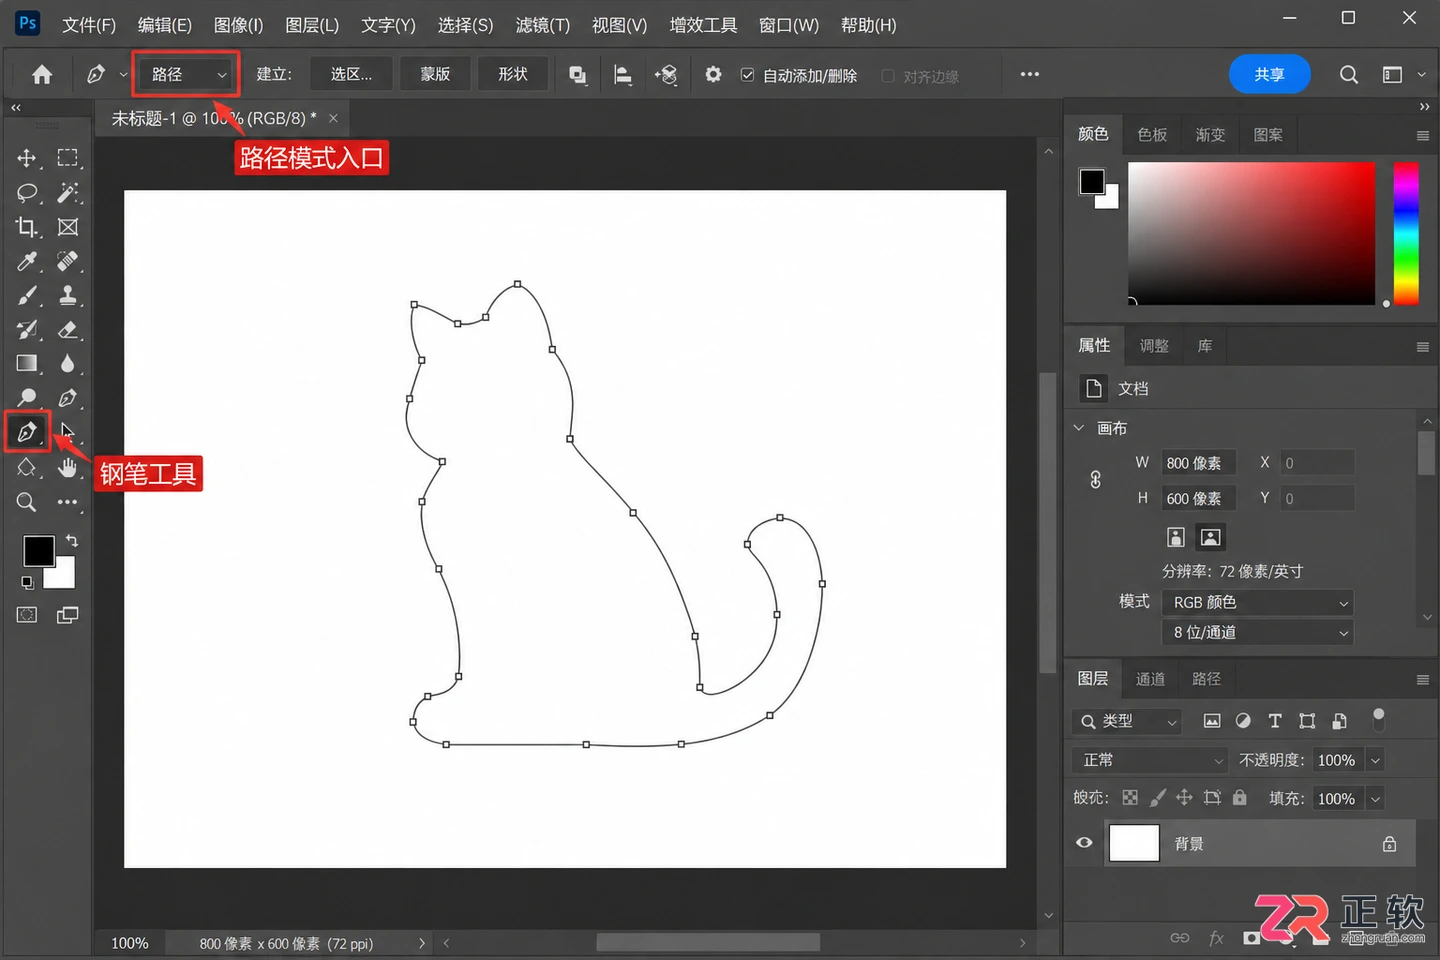Select the Magic Wand tool
The height and width of the screenshot is (960, 1440).
point(68,192)
